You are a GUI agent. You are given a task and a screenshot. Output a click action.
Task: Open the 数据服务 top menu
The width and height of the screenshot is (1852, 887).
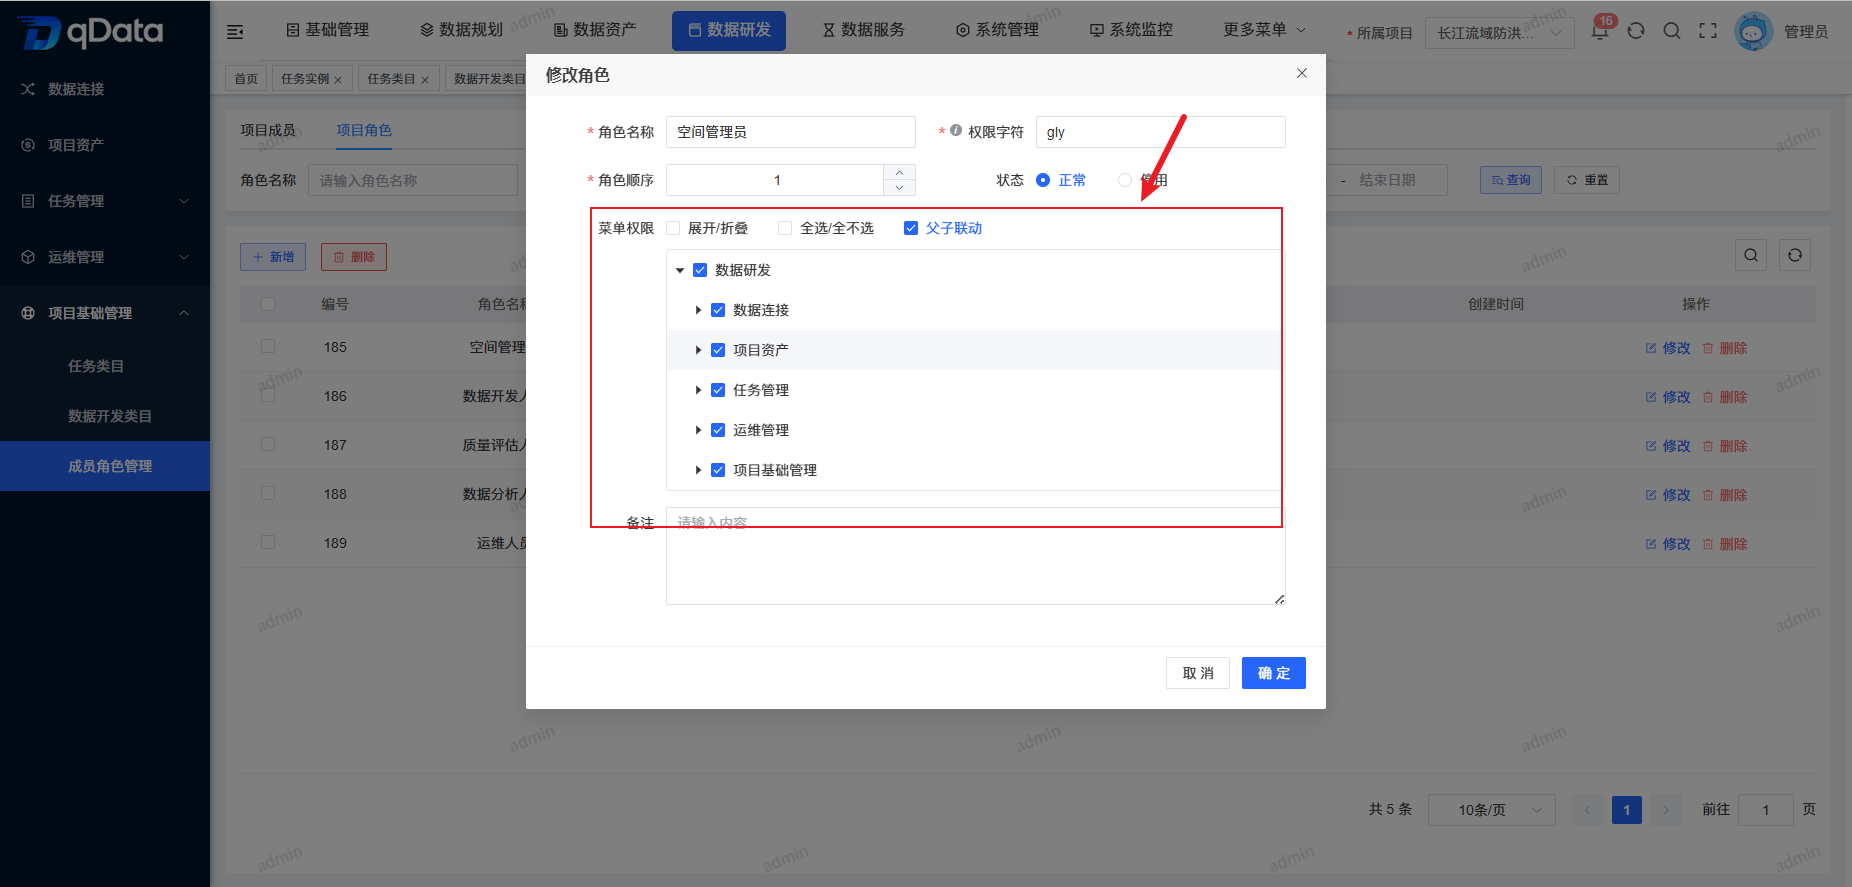[864, 30]
